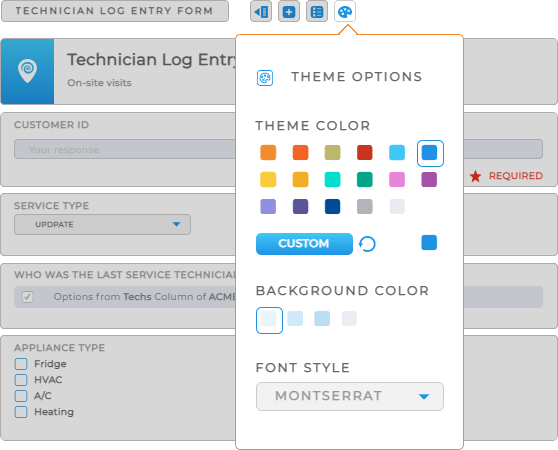Viewport: 558px width, 450px height.
Task: Select the third medium blue background color
Action: 322,318
